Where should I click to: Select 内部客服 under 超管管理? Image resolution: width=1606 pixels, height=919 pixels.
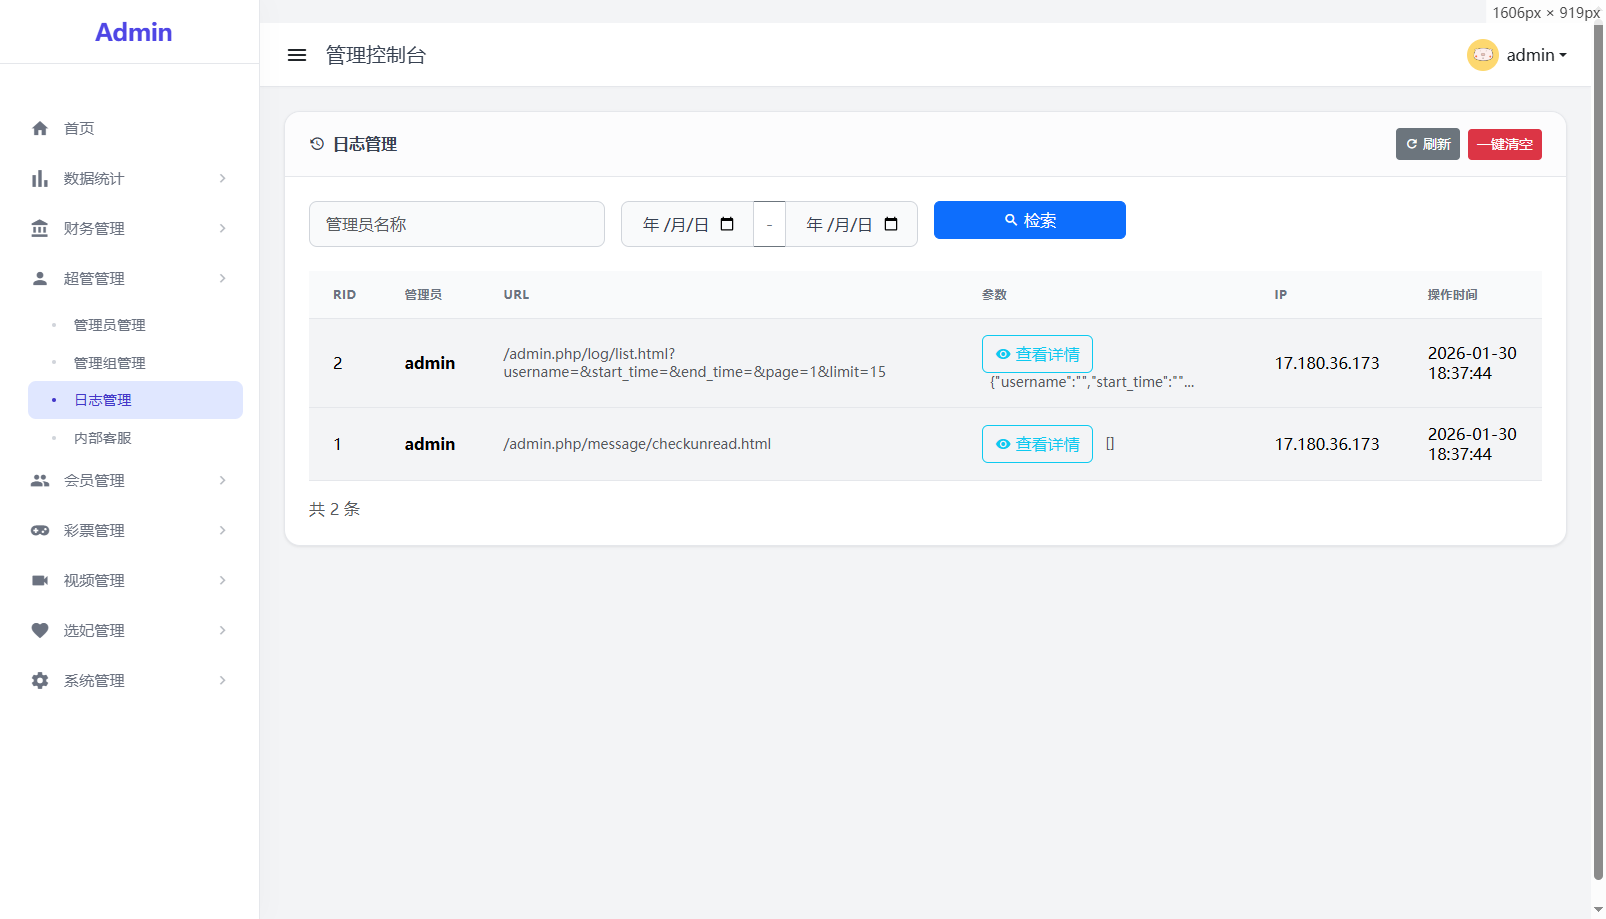pos(103,437)
